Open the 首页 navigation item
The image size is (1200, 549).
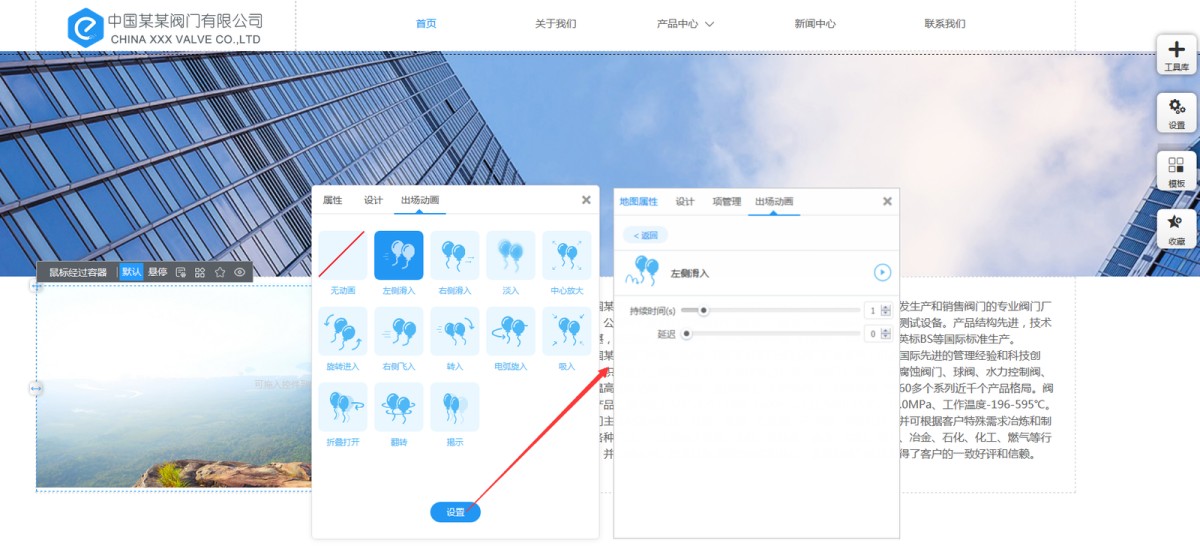point(426,24)
